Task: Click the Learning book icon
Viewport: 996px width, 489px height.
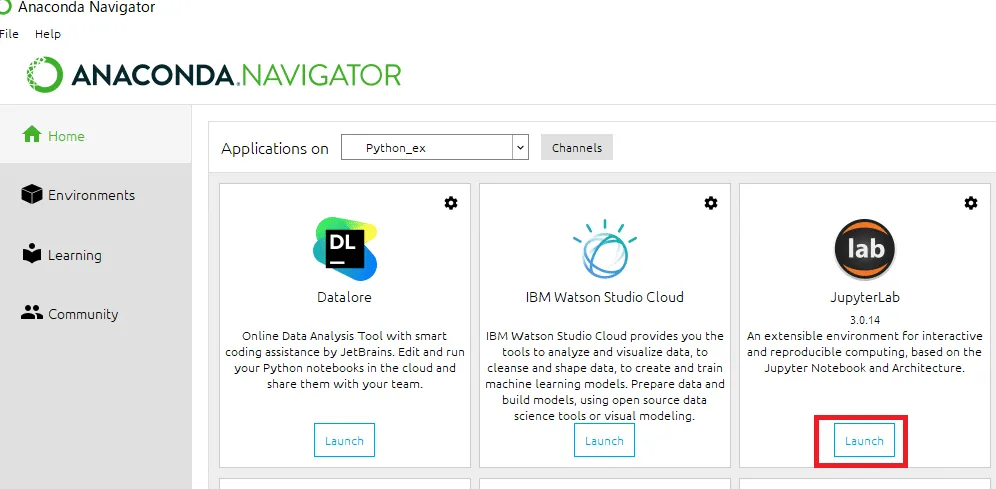Action: (x=32, y=253)
